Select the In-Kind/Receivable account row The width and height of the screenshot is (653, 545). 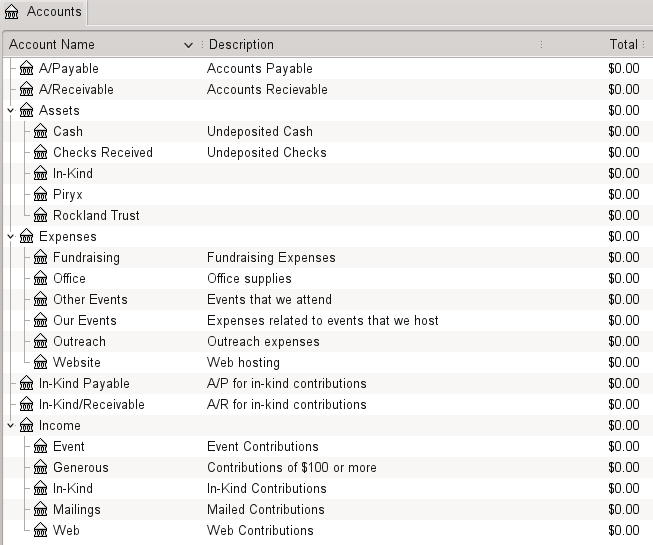328,404
